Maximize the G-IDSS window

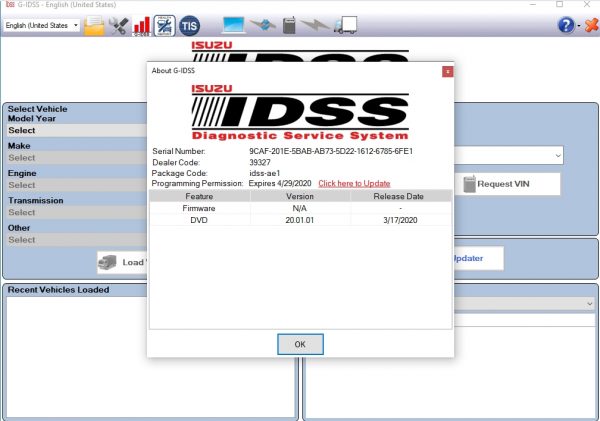pos(559,4)
